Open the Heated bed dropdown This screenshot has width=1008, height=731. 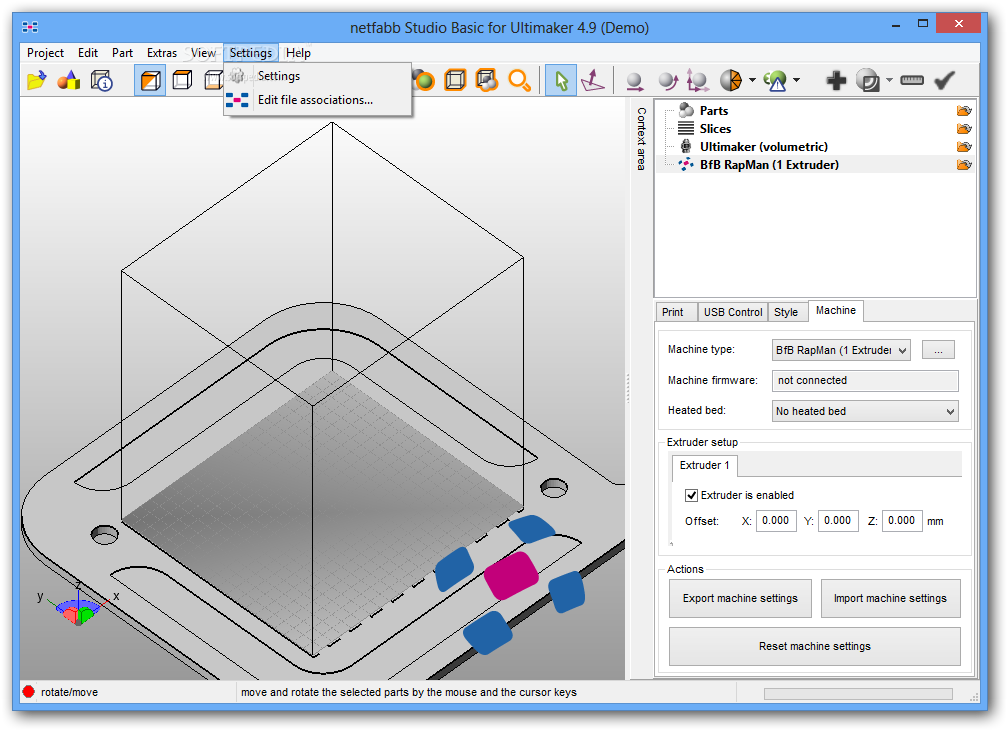coord(865,411)
